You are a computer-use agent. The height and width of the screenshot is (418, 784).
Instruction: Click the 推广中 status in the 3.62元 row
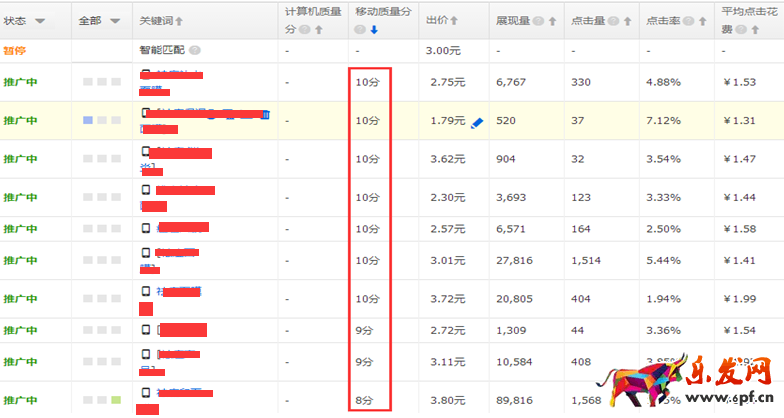pyautogui.click(x=20, y=159)
